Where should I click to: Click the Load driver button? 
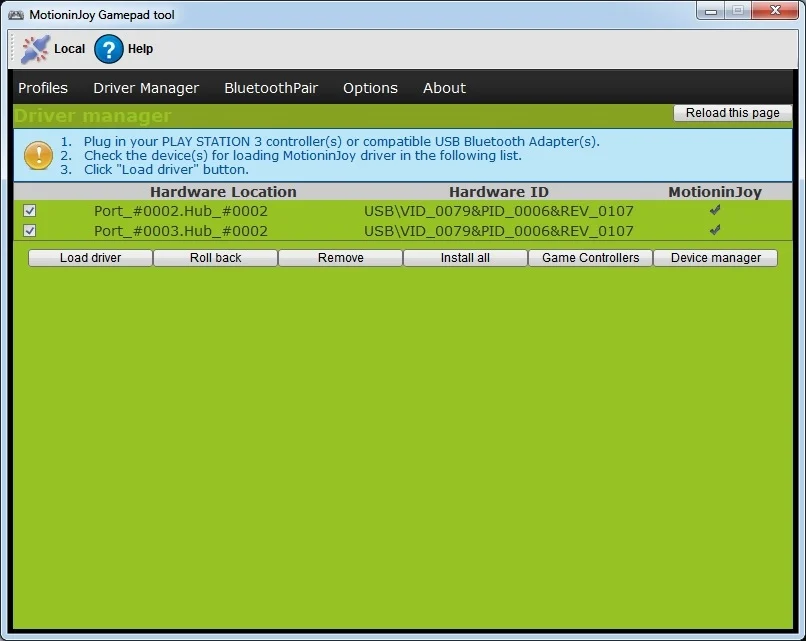(90, 258)
